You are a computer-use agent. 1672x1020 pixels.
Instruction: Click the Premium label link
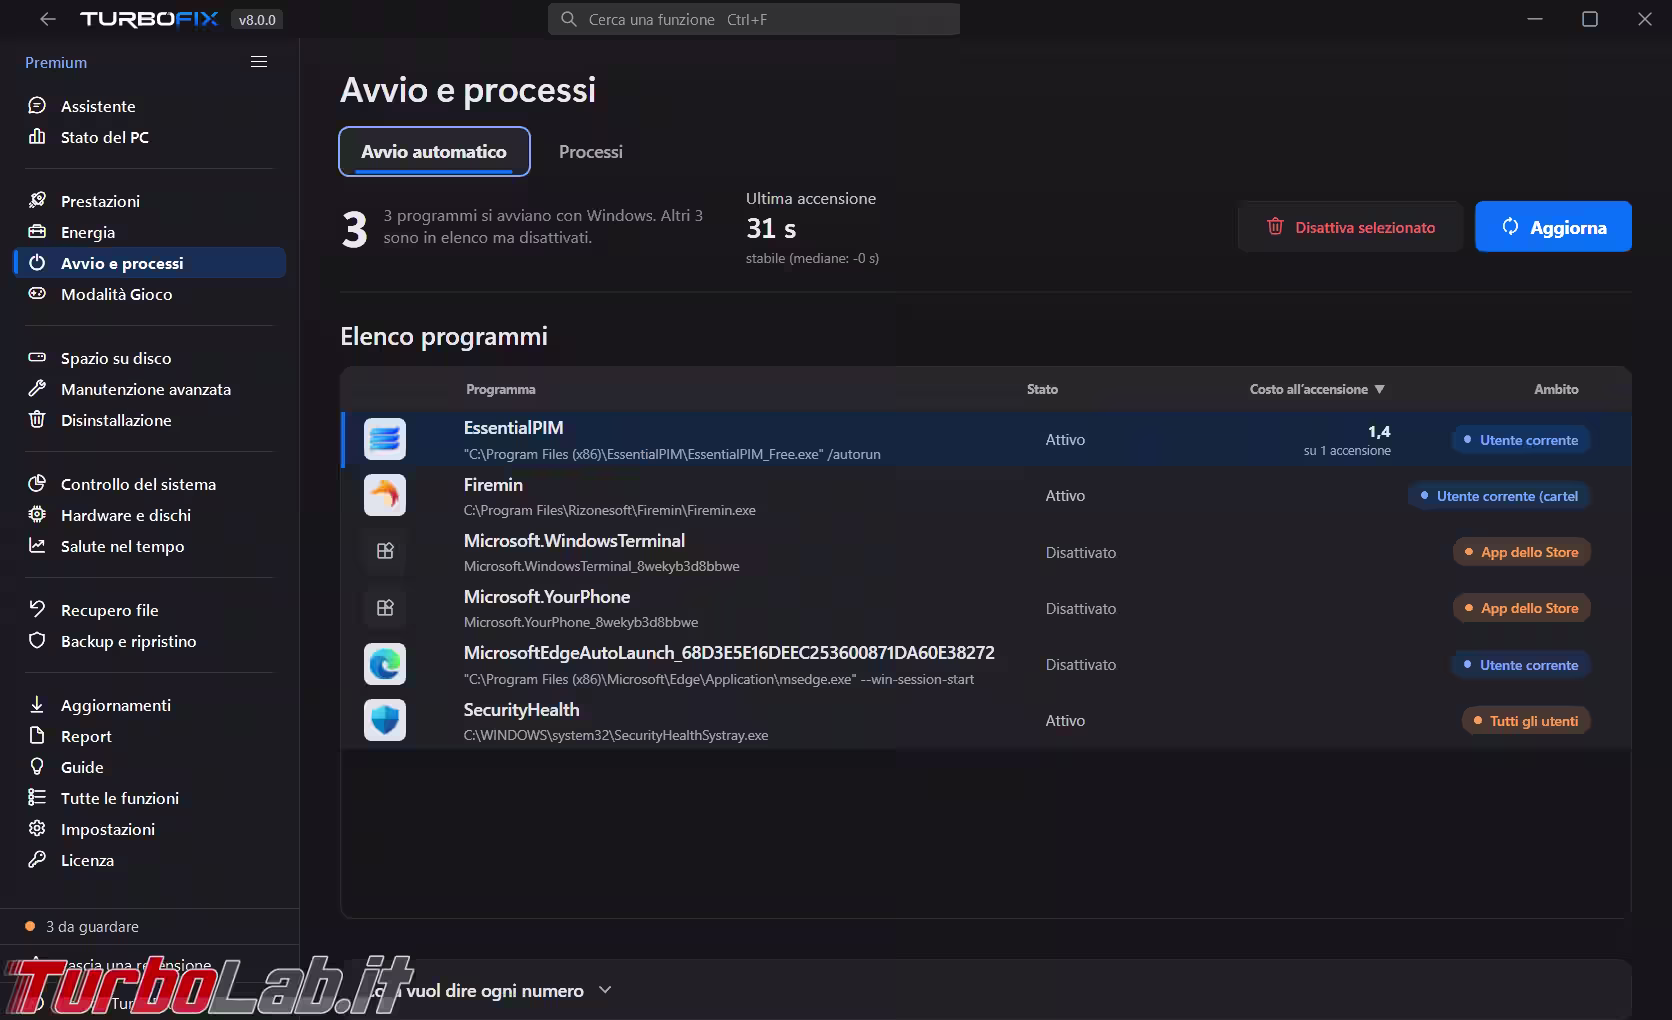tap(56, 62)
